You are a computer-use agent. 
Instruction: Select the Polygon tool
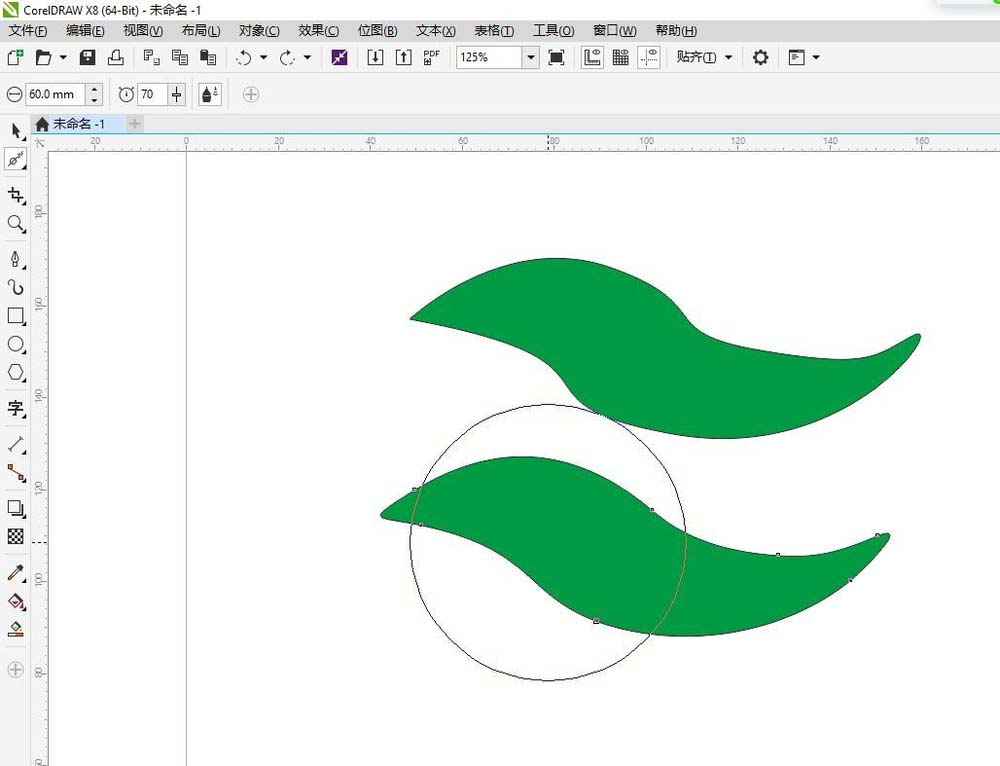(x=15, y=372)
